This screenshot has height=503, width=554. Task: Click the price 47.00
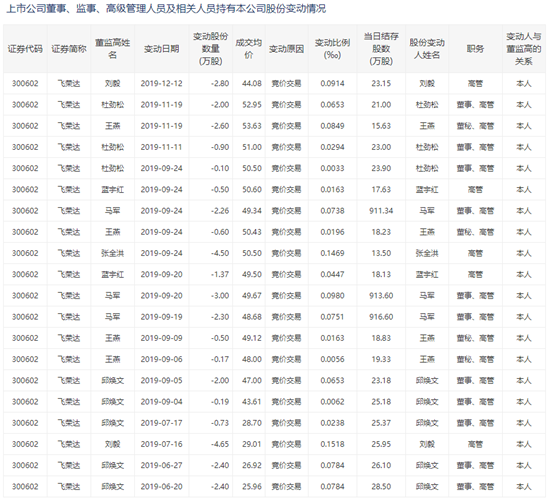(x=252, y=380)
